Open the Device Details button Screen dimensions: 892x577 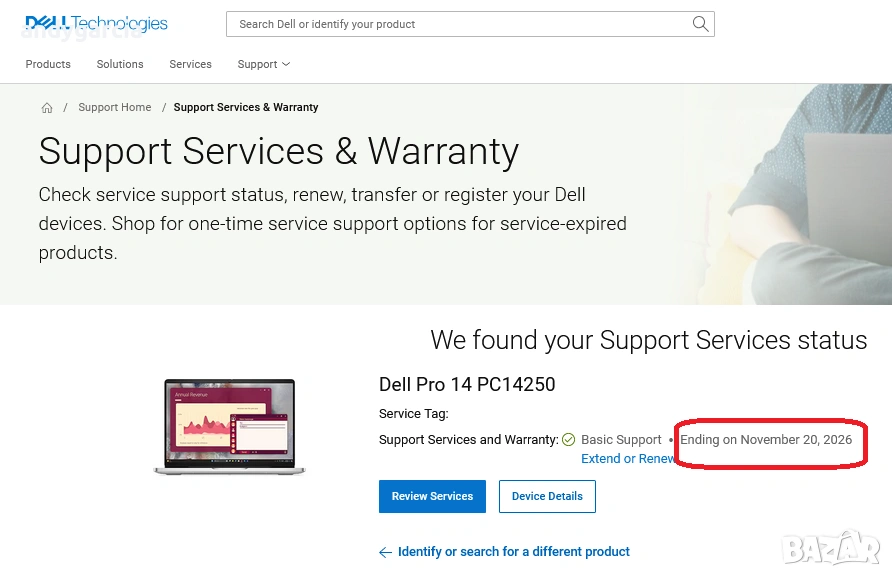pos(547,497)
